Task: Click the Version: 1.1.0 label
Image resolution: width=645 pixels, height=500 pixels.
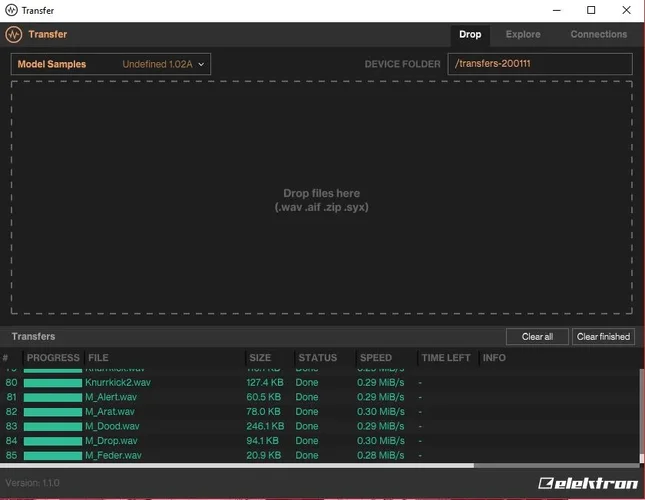Action: (32, 483)
